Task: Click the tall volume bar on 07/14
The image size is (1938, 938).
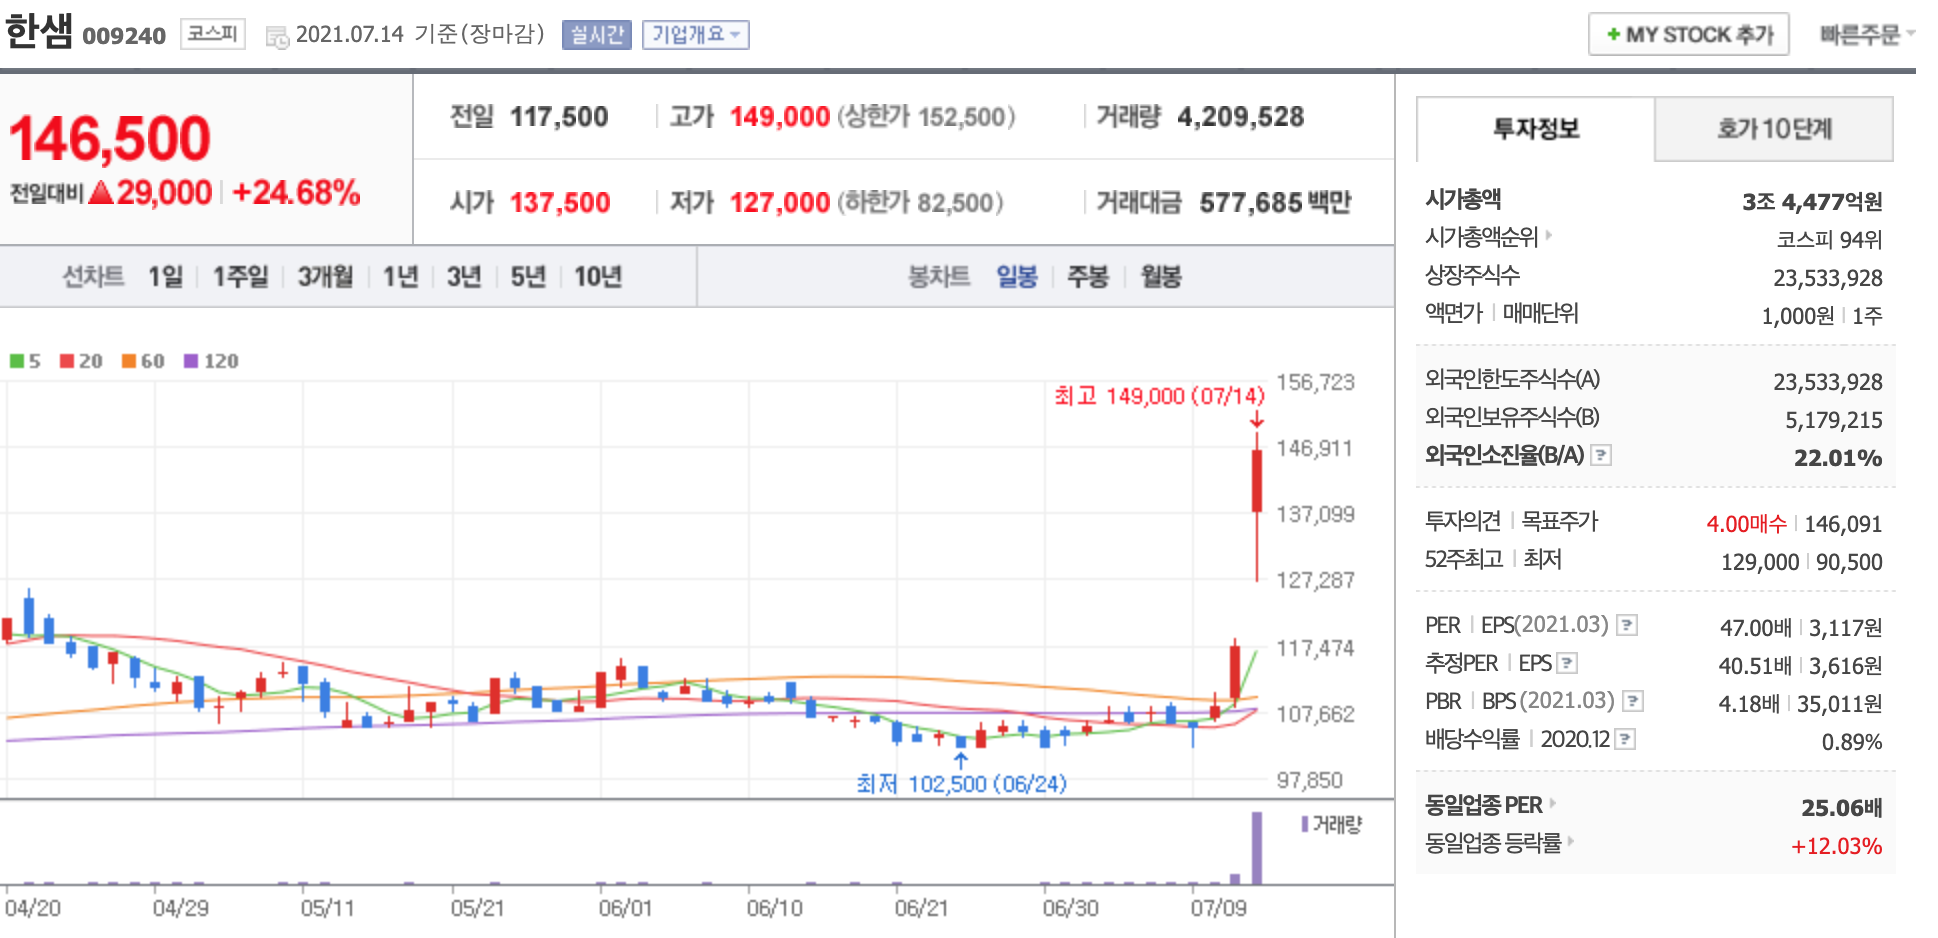Action: tap(1257, 848)
